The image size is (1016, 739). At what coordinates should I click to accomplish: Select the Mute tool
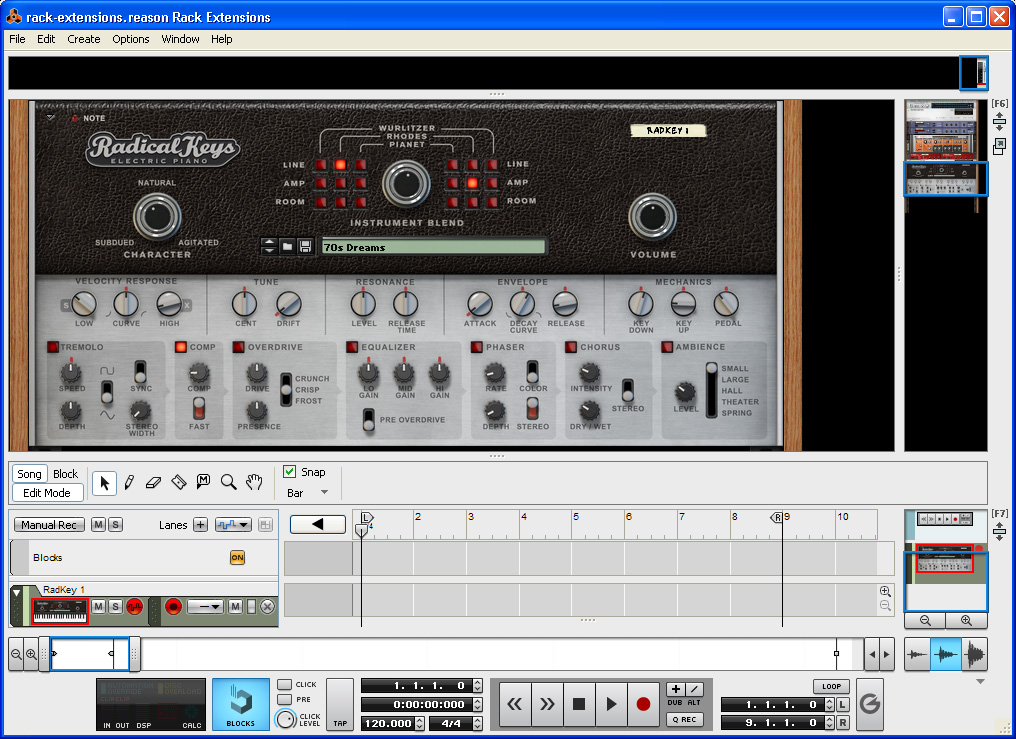click(203, 481)
